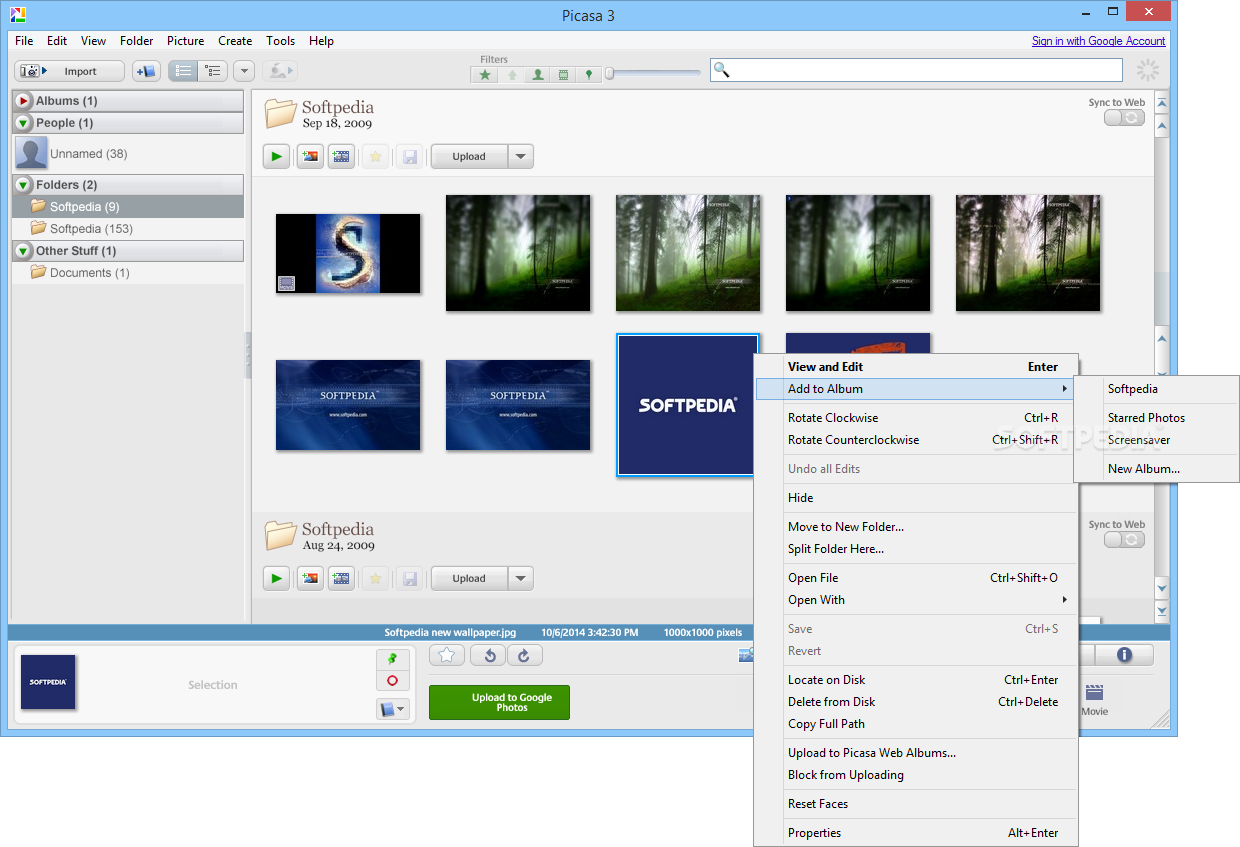The width and height of the screenshot is (1240, 847).
Task: Collapse the People (1) section
Action: pos(23,123)
